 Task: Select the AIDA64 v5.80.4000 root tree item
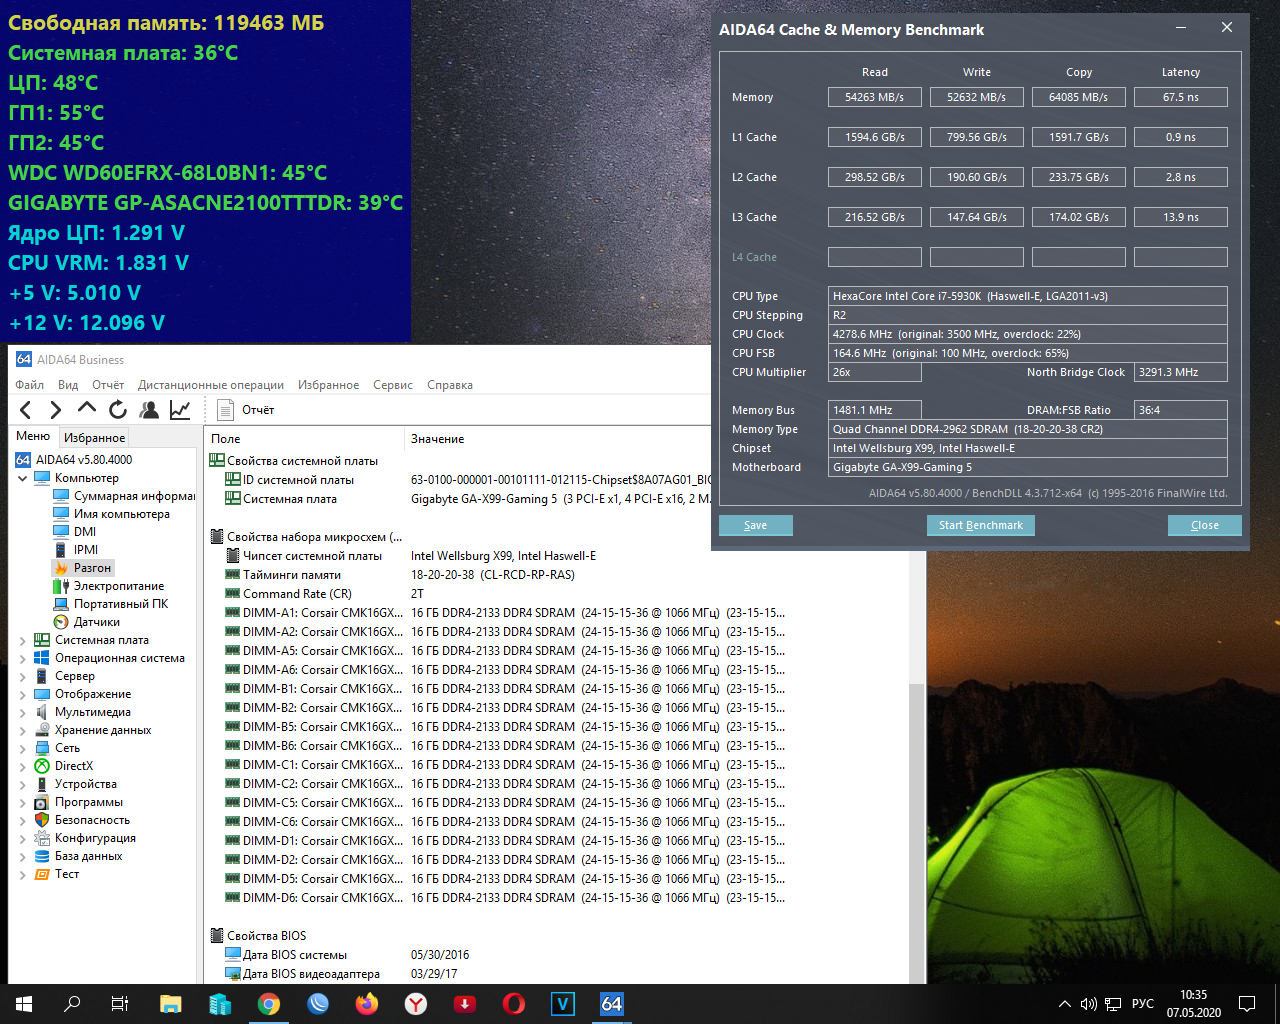[x=84, y=460]
